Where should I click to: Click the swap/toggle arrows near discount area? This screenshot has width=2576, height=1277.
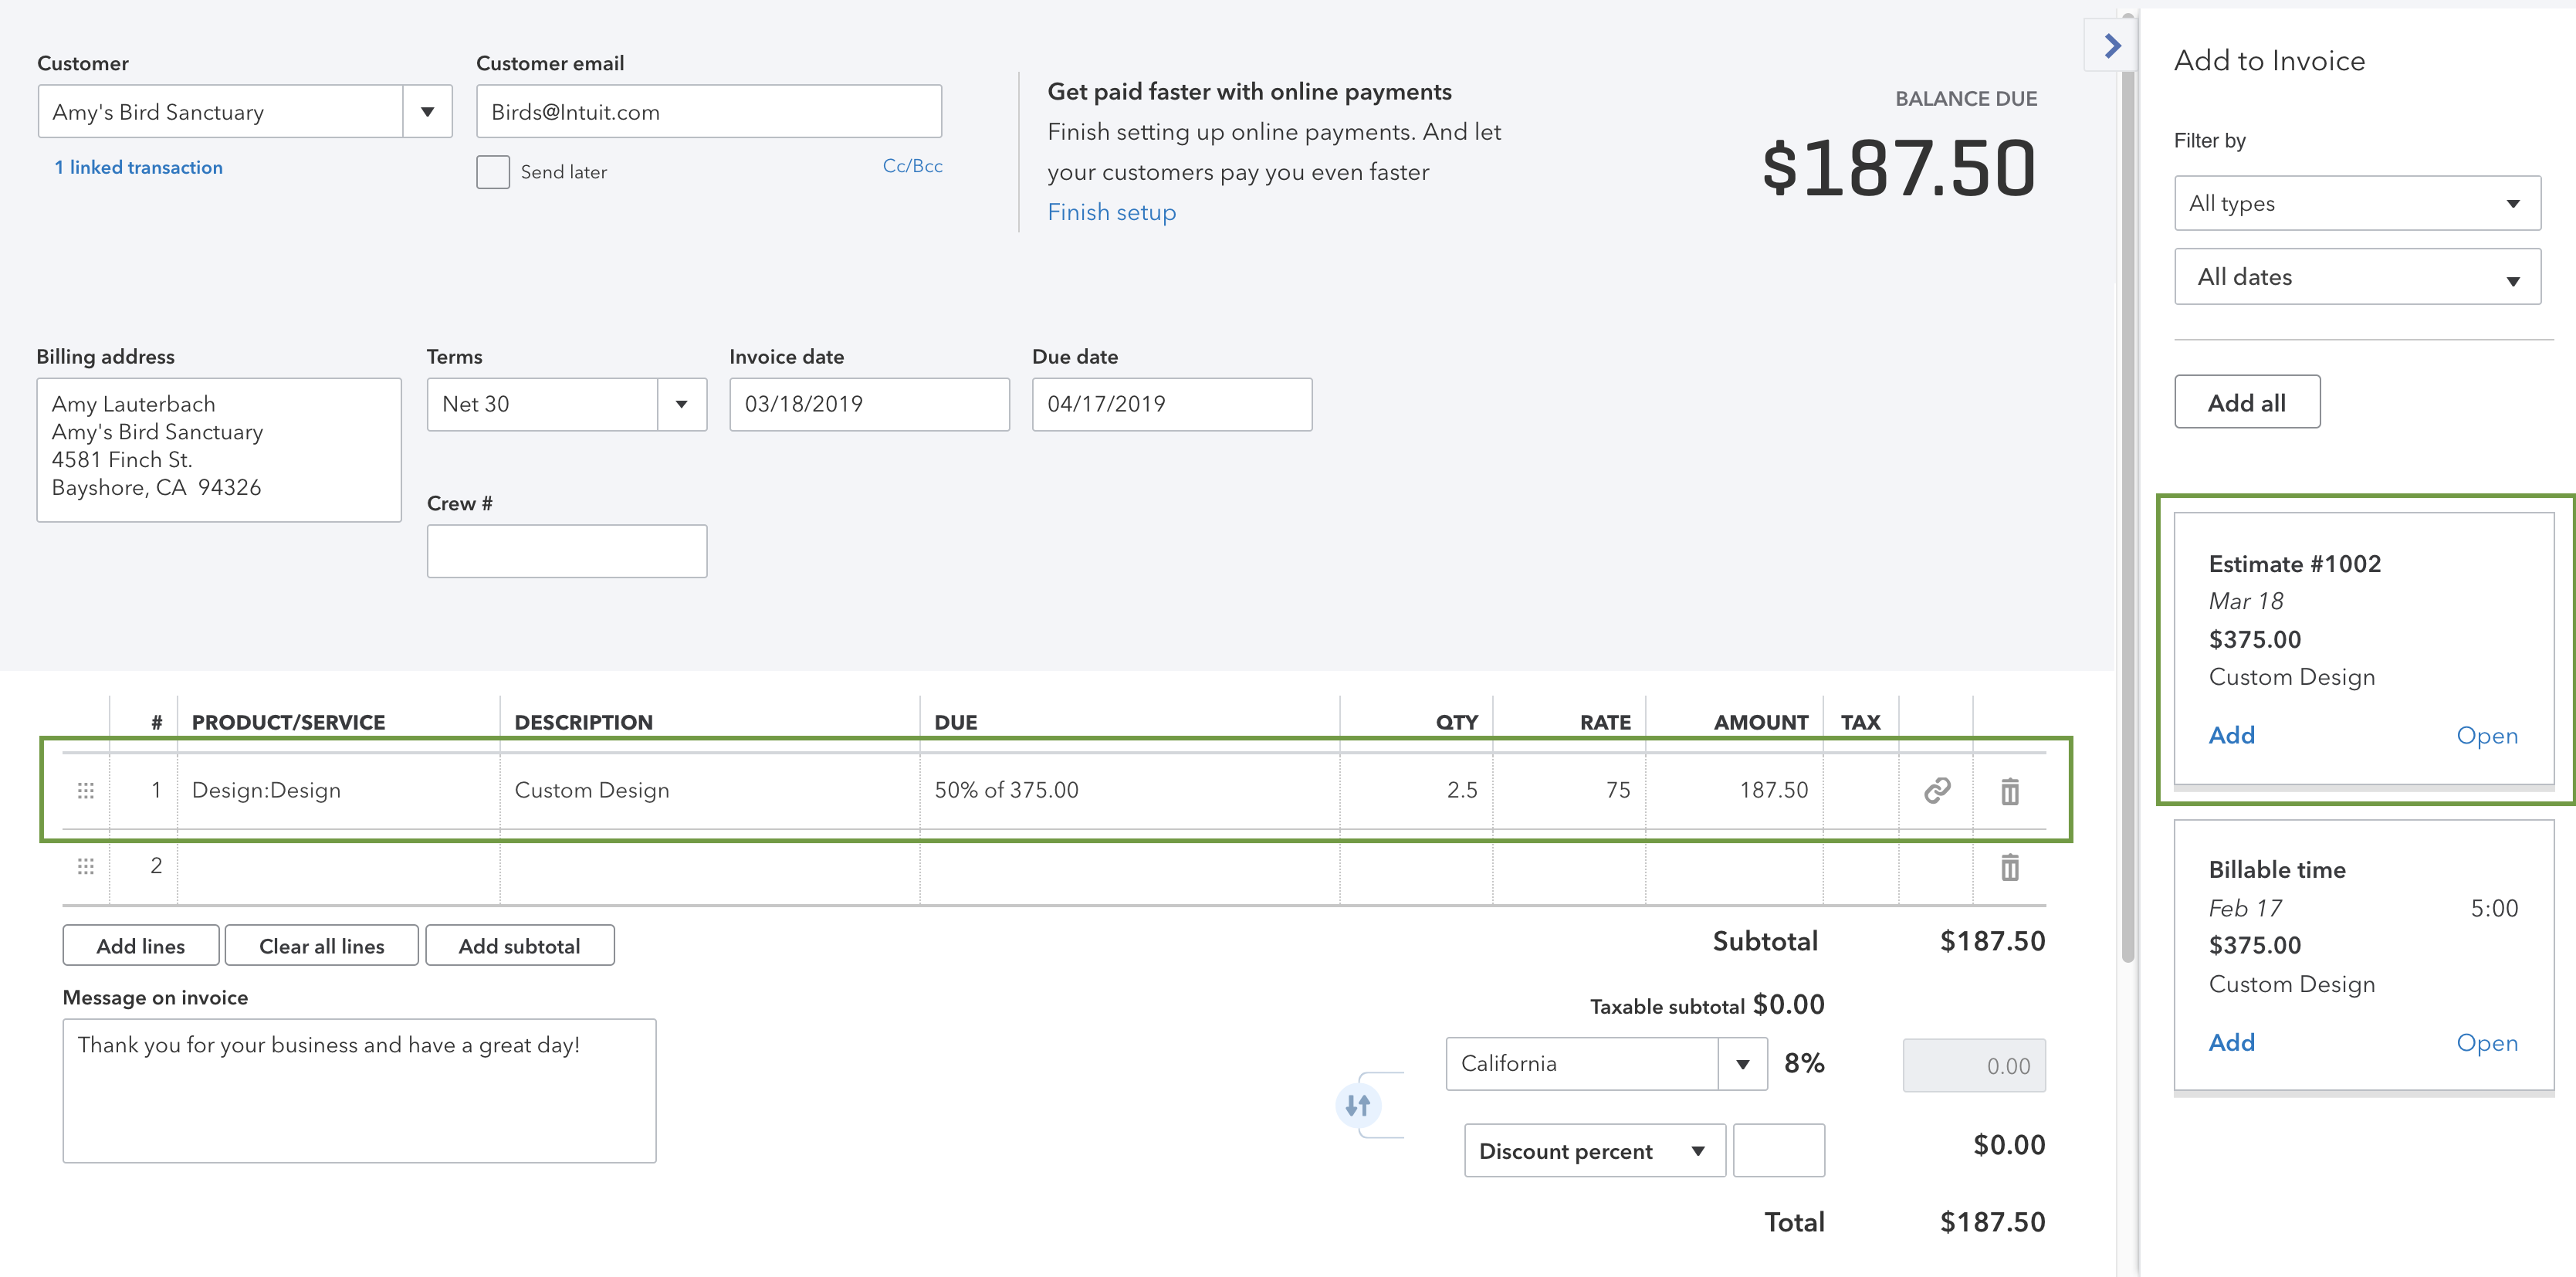(1359, 1104)
